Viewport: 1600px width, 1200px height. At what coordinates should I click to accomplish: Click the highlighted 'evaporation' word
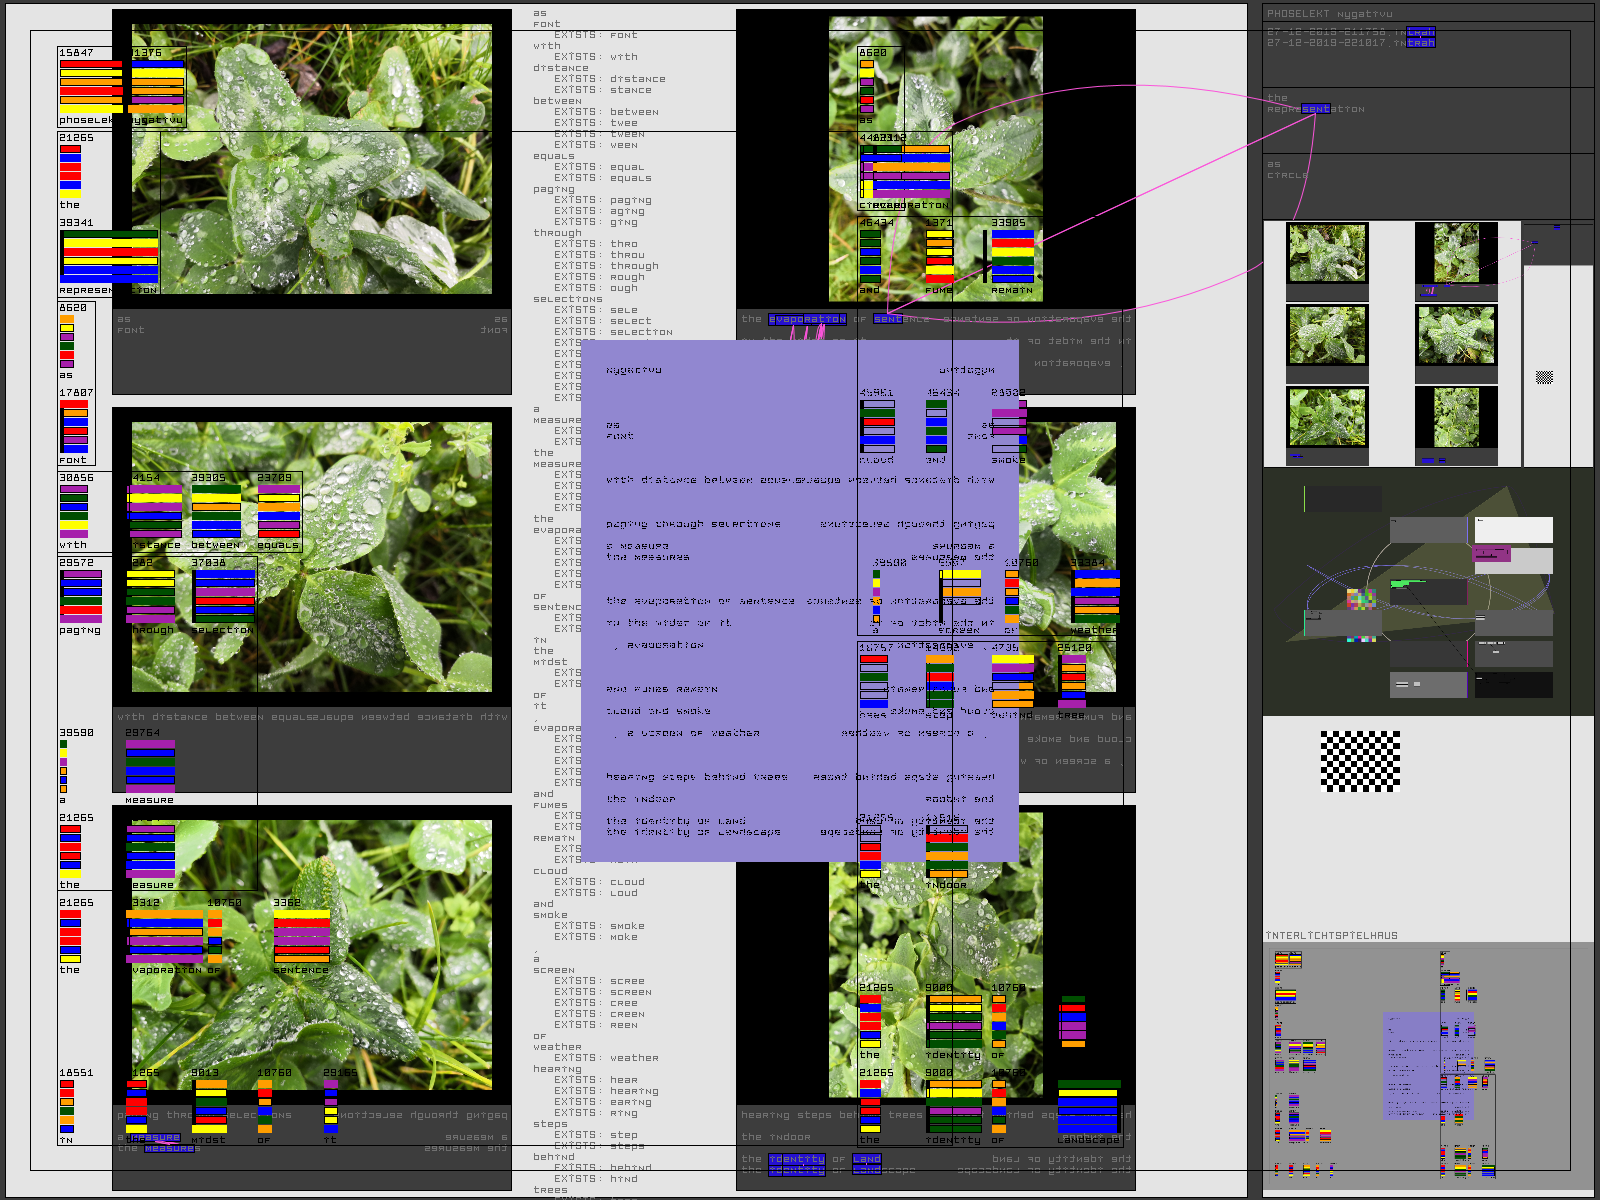(x=807, y=319)
